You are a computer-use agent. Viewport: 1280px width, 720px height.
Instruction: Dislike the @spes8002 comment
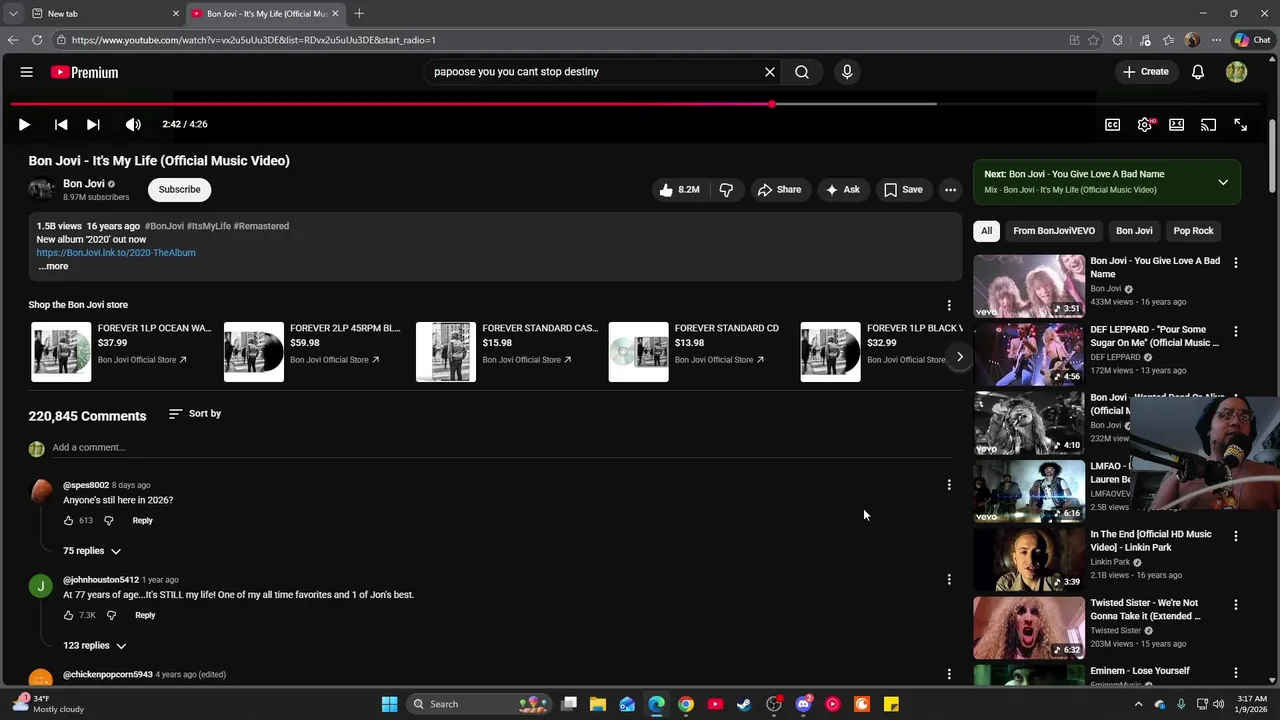[x=109, y=521]
